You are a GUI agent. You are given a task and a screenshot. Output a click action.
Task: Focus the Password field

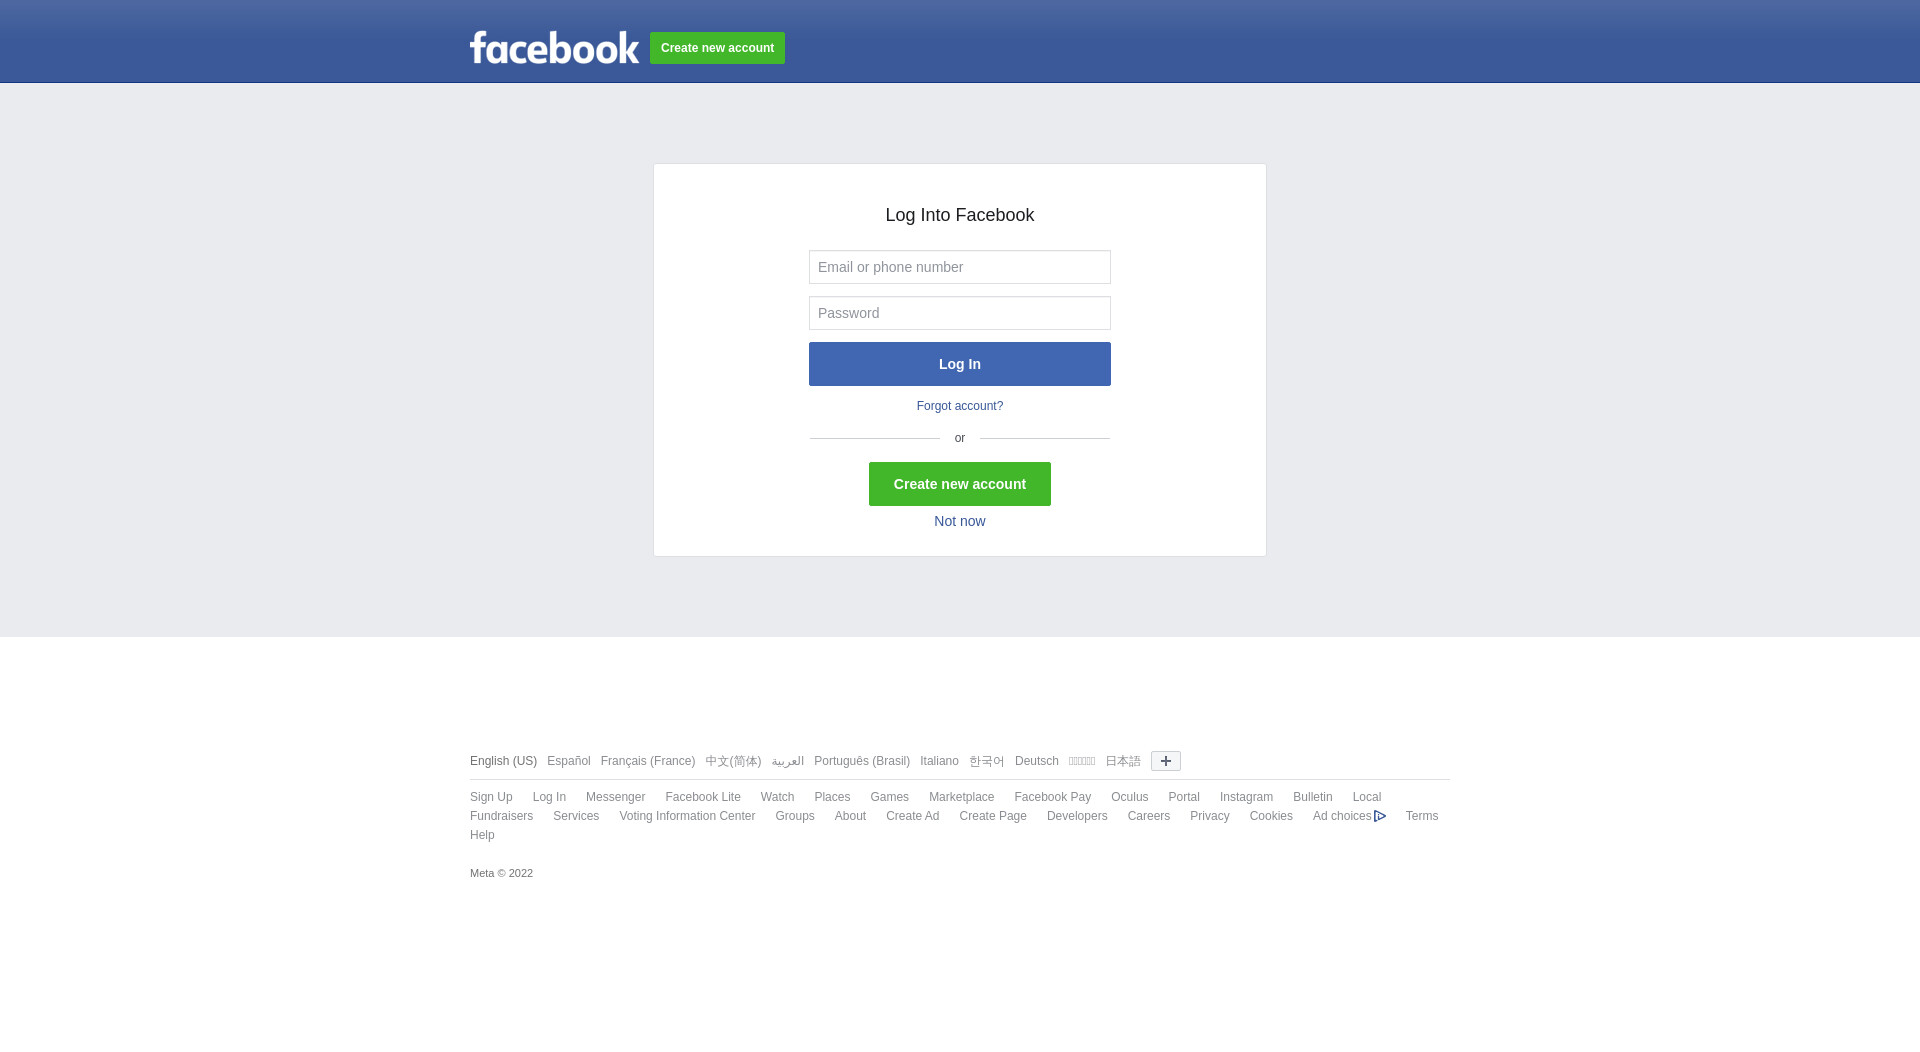point(960,313)
